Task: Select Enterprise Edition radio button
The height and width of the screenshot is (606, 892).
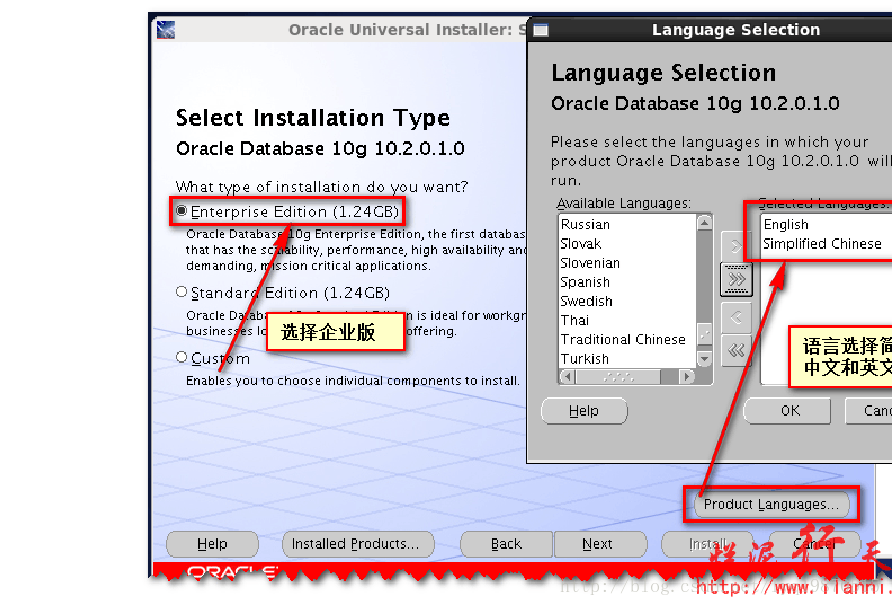Action: tap(181, 211)
